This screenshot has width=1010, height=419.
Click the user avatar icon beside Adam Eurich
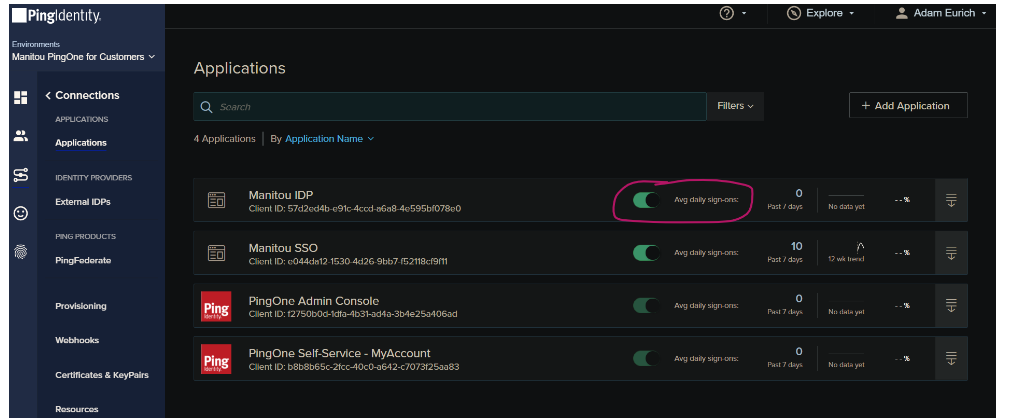click(x=902, y=13)
